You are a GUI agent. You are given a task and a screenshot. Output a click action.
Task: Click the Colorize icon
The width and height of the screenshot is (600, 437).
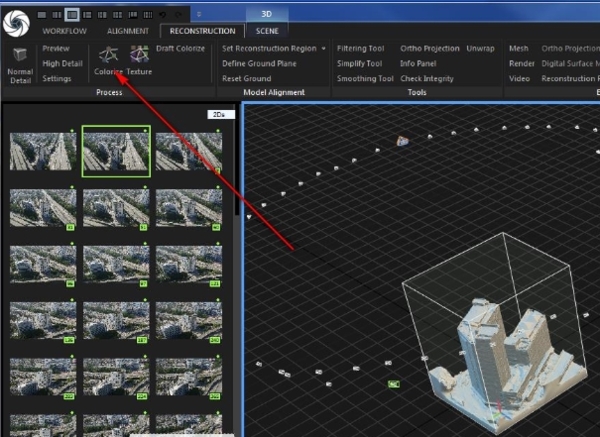click(x=107, y=55)
